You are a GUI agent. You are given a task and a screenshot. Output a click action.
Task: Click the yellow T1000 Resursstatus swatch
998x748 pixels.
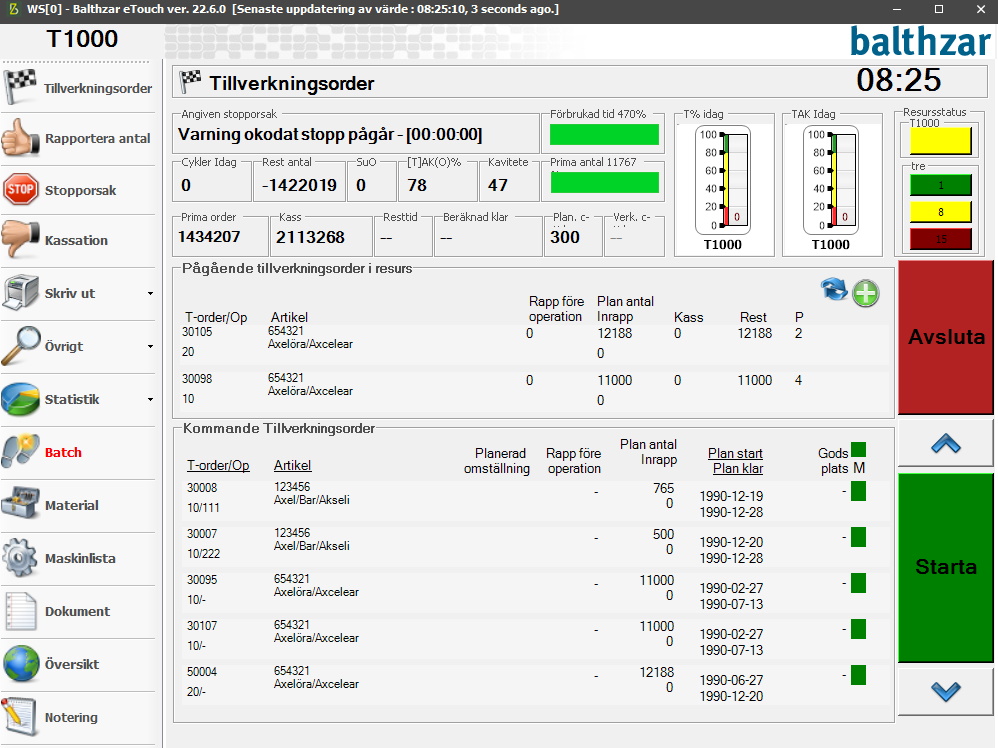pos(941,141)
